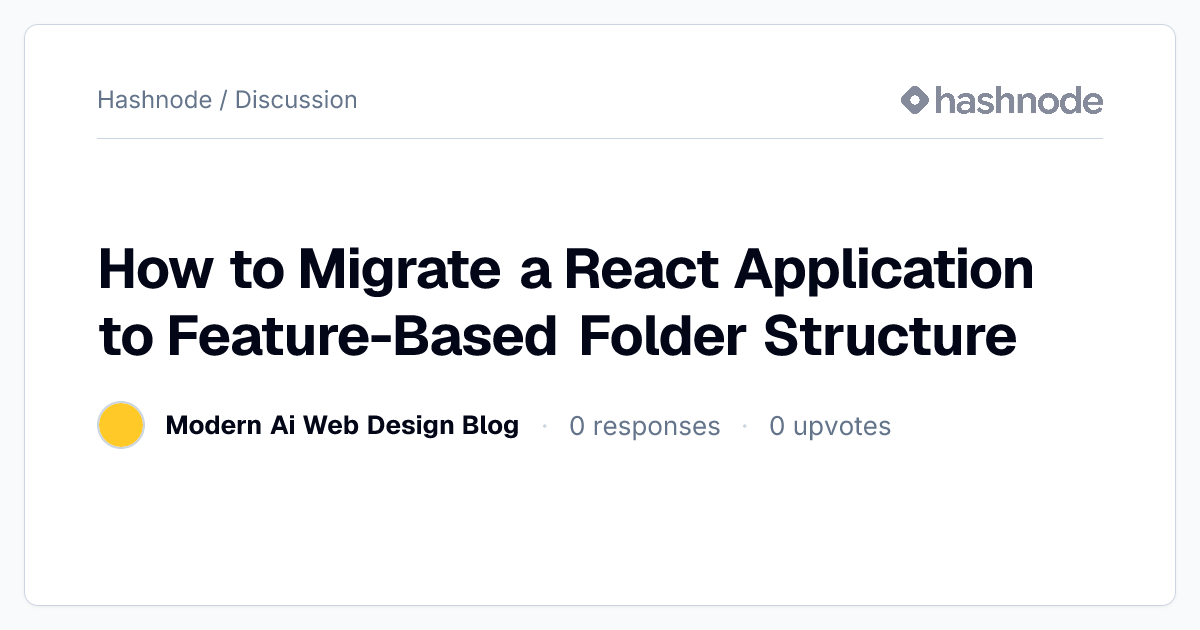This screenshot has width=1200, height=630.
Task: Click the hashnode wordmark text
Action: pos(1019,100)
